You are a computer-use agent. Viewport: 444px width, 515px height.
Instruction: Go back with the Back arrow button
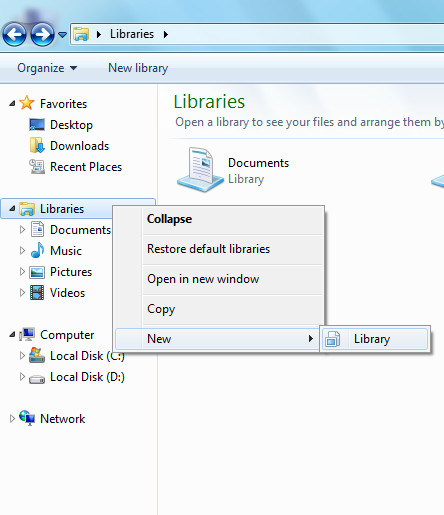(x=14, y=34)
